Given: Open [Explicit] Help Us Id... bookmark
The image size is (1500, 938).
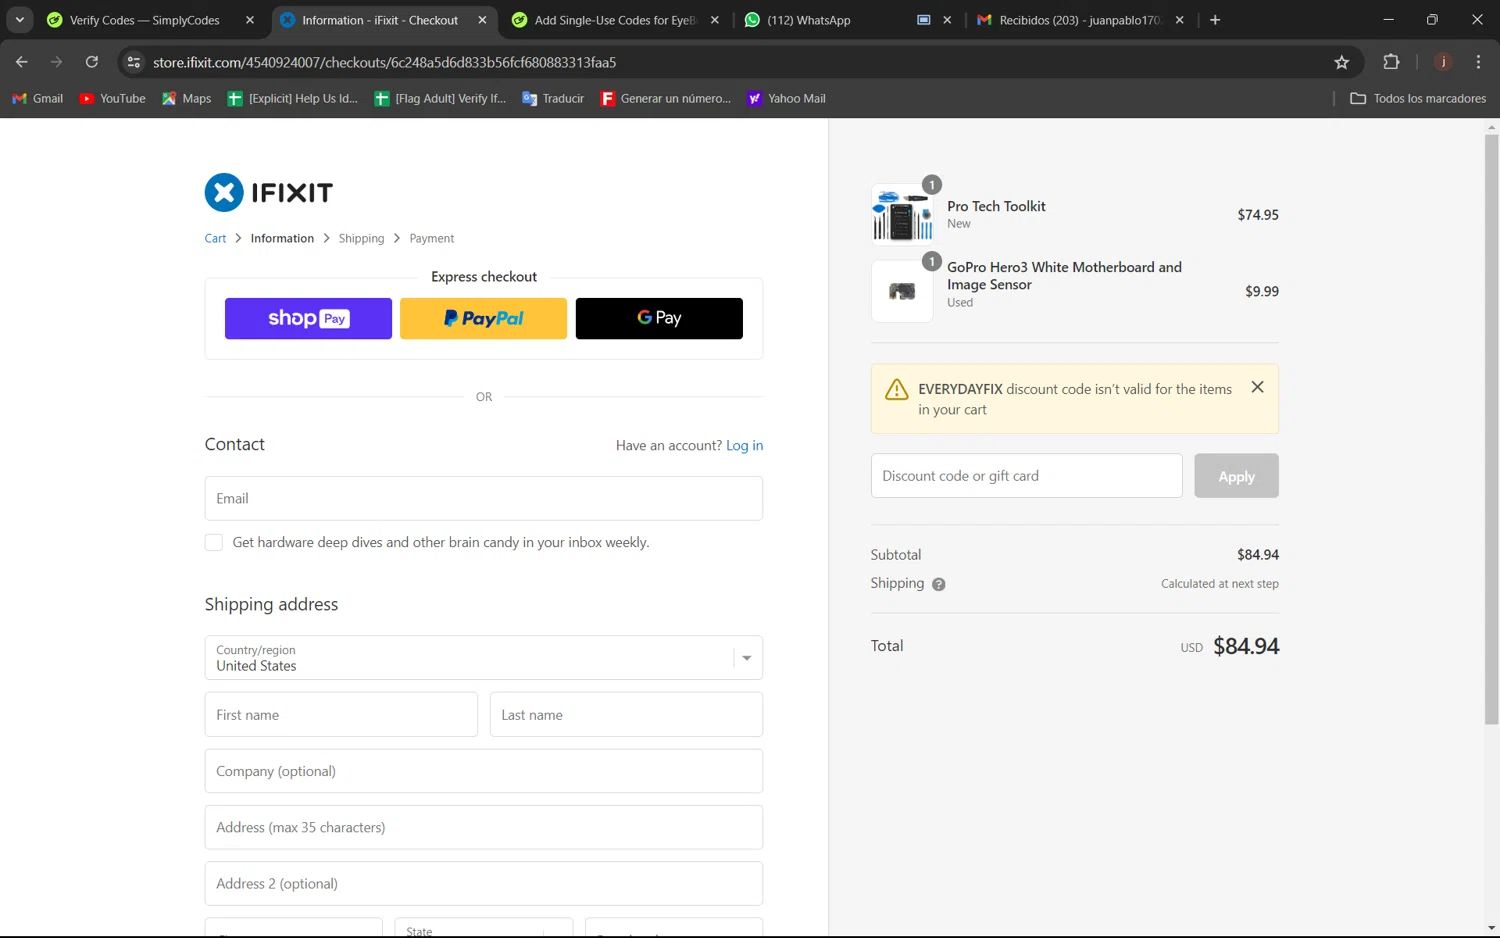Looking at the screenshot, I should (x=292, y=98).
